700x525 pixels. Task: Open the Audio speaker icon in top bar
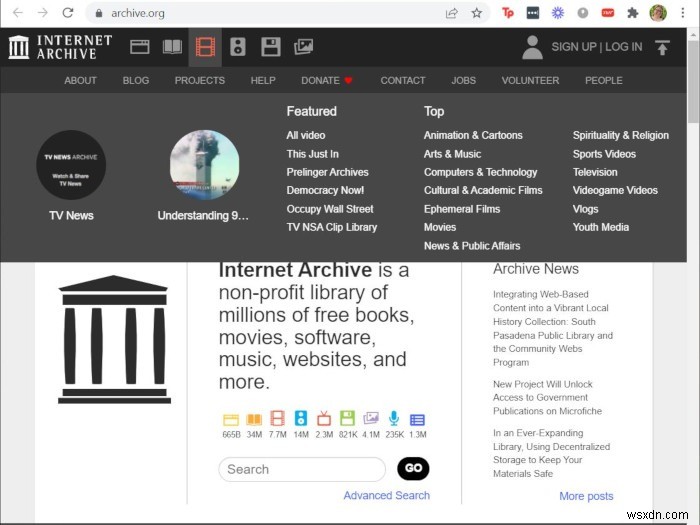238,47
